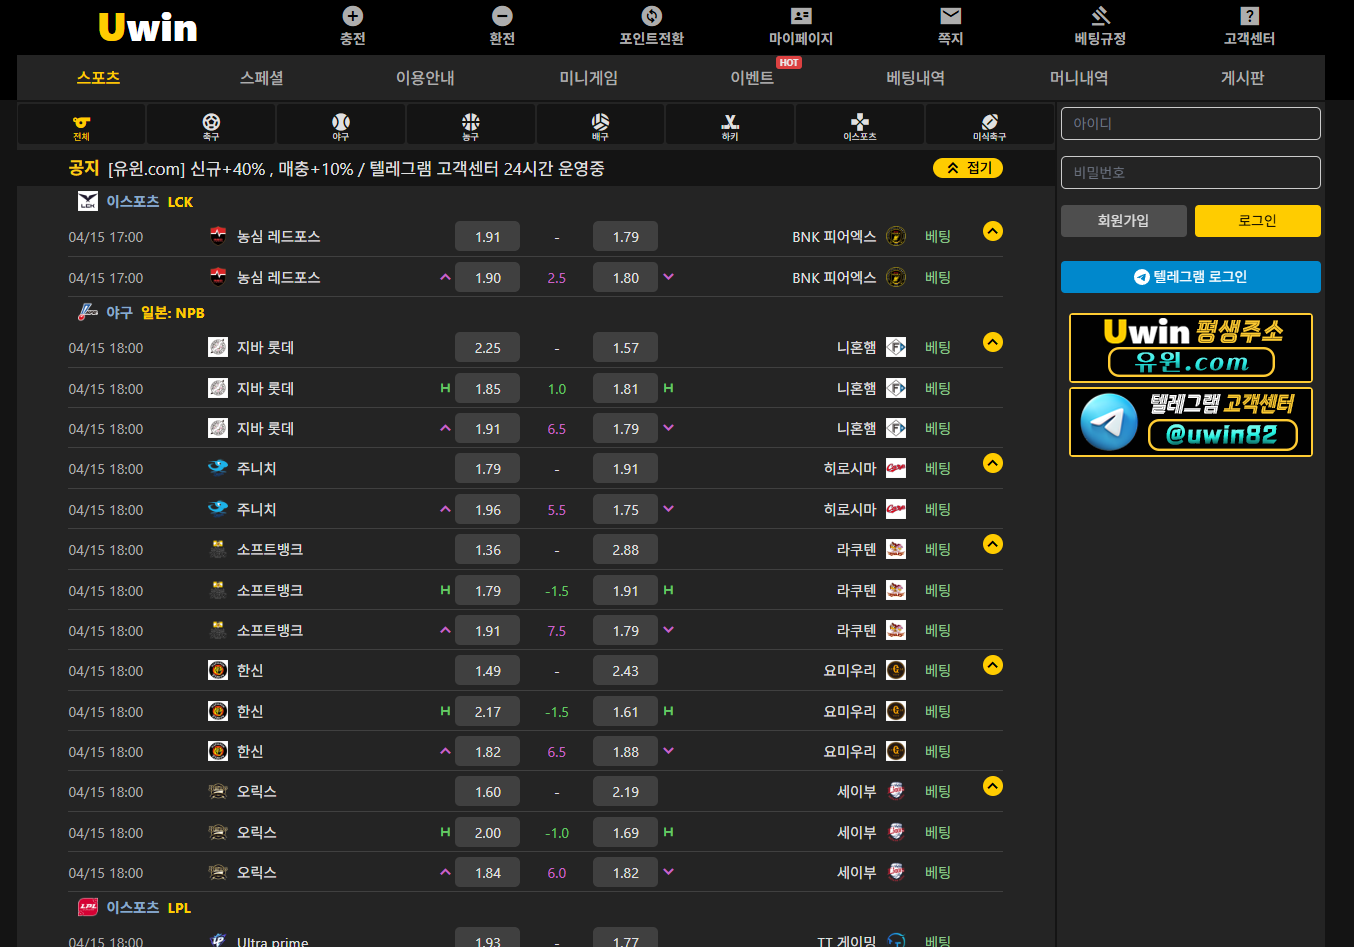
Task: Toggle the 지바 롯데 match group yellow chevron
Action: (992, 342)
